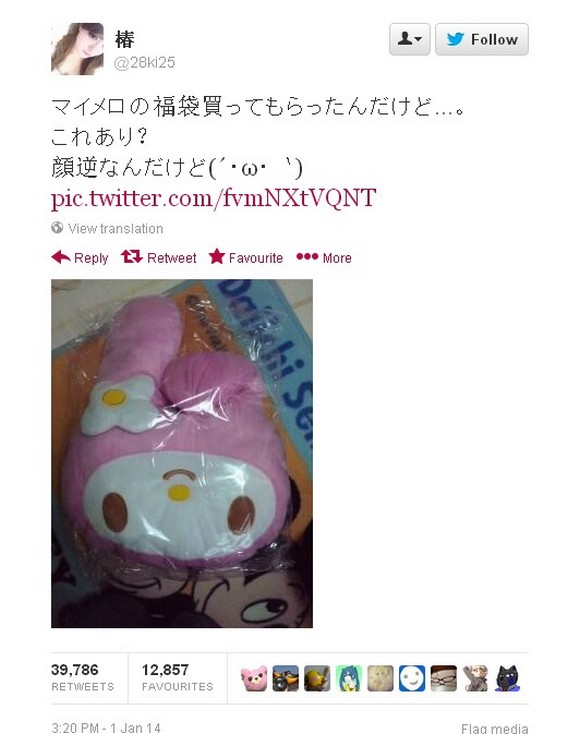Click the globe icon beside View translation

pos(57,228)
